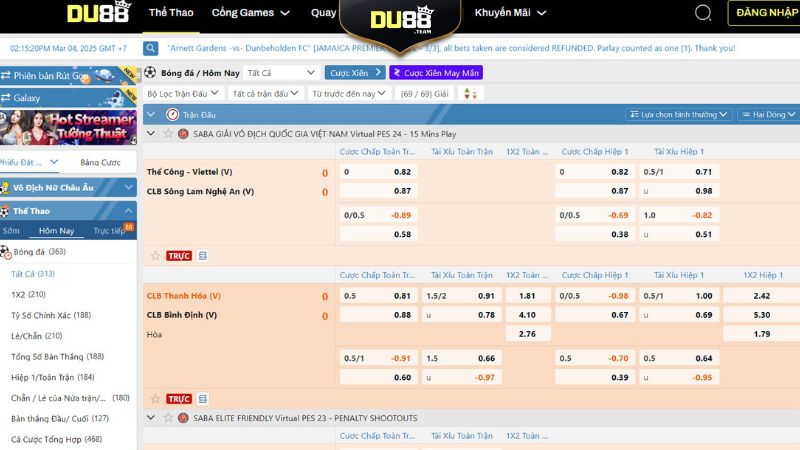This screenshot has width=800, height=450.
Task: Select the 0.82 odds for Thể Công - Viettel
Action: 402,172
